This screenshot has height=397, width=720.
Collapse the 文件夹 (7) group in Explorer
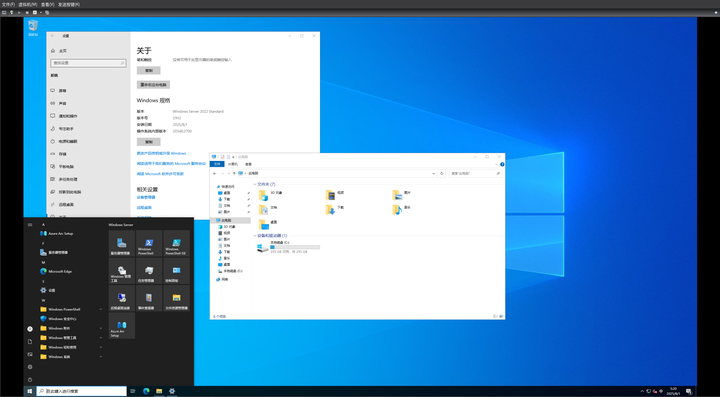pyautogui.click(x=255, y=184)
